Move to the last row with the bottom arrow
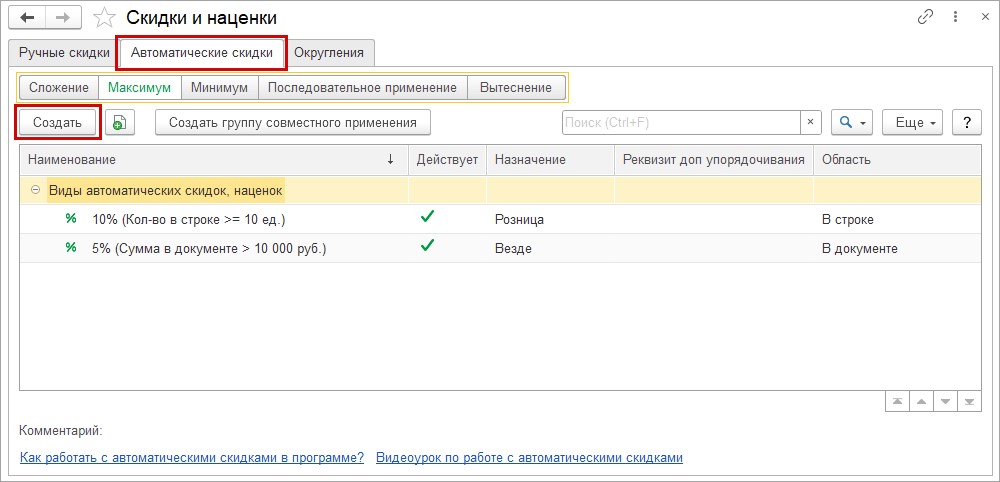 point(969,401)
